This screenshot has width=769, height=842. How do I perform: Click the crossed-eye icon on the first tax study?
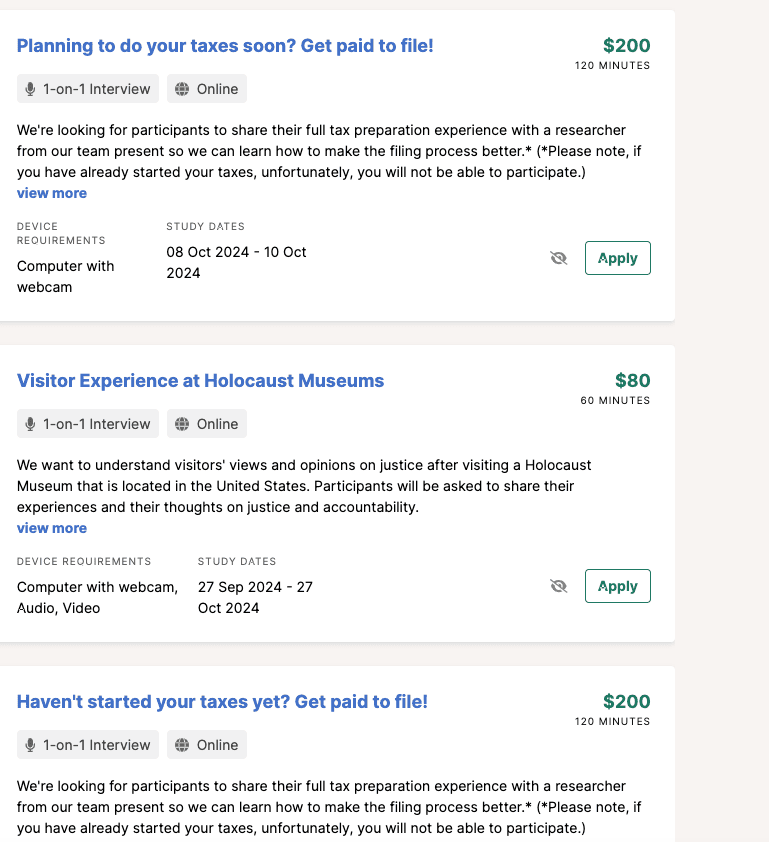pos(558,257)
